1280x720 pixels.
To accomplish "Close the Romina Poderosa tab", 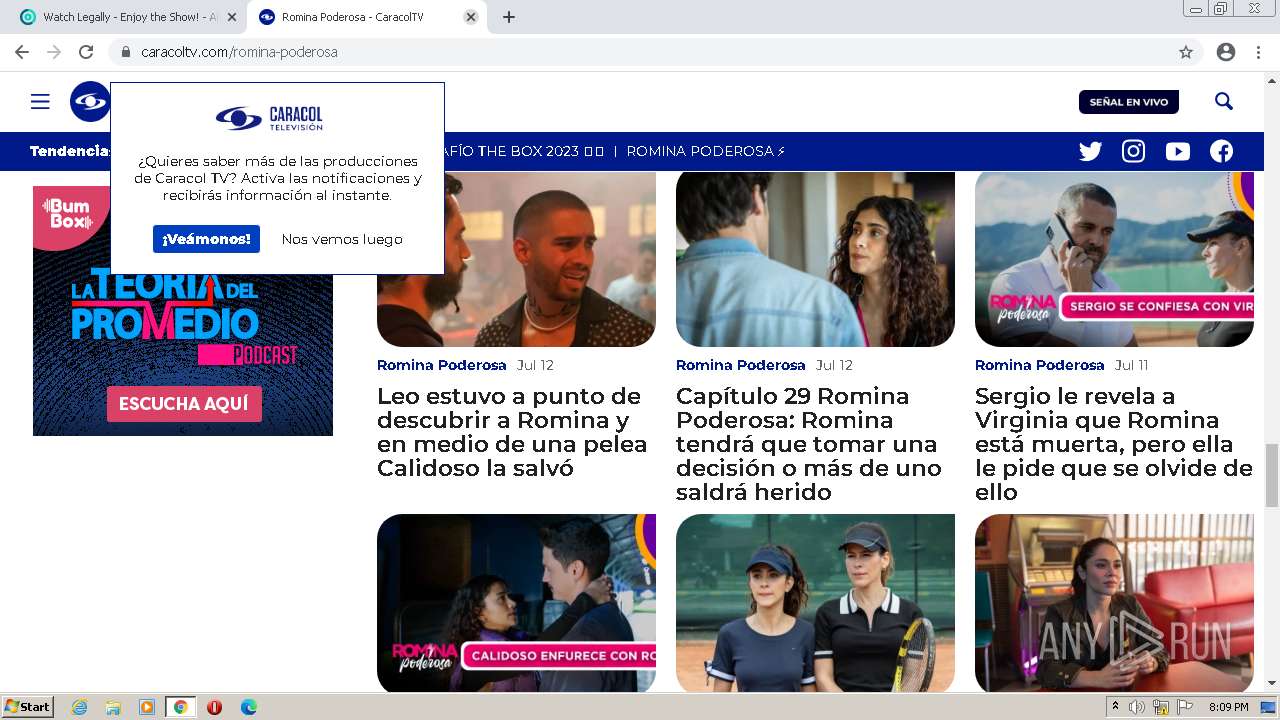I will pos(471,17).
